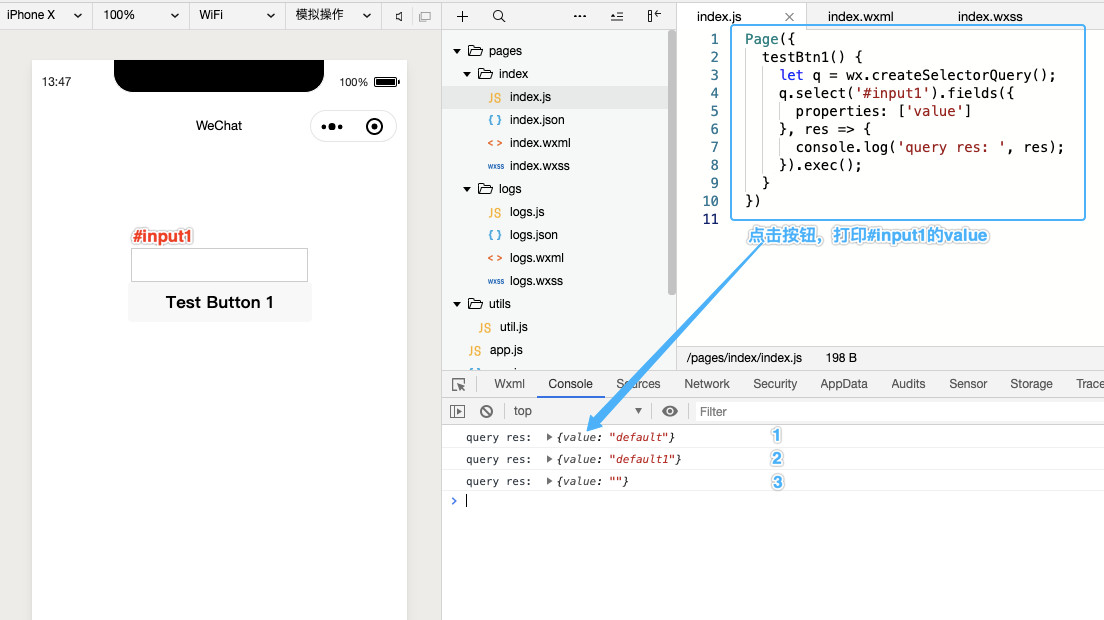
Task: Open the Audits devtools tab
Action: [908, 384]
